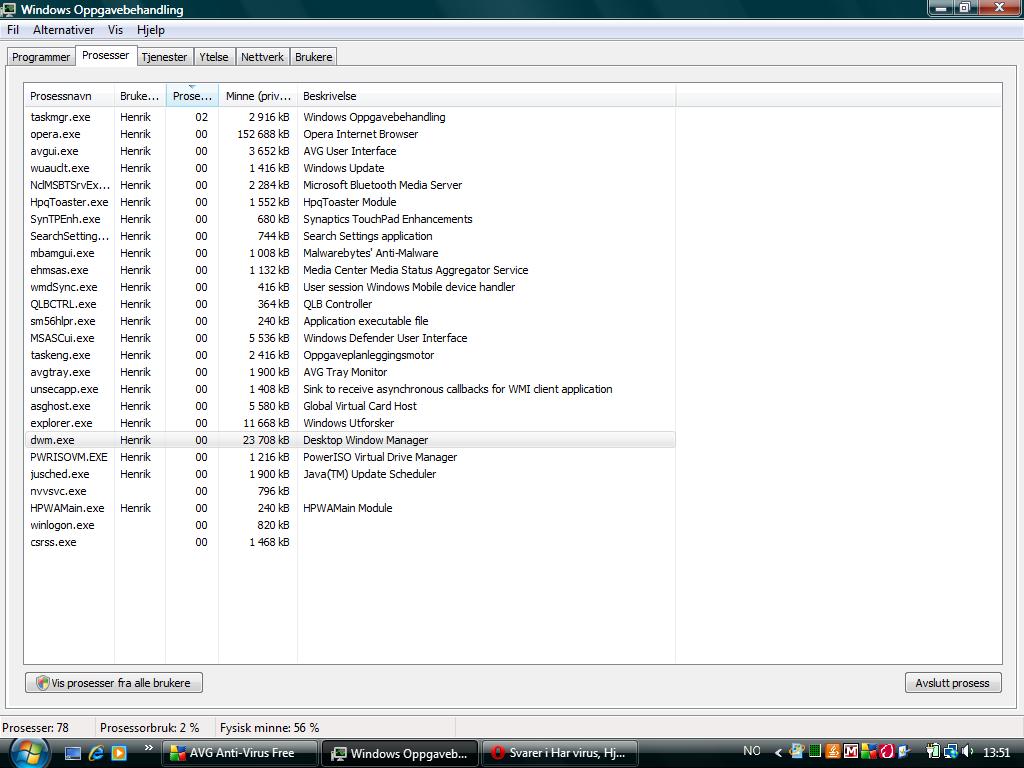Click the tray icon right of the Synaptics icon
The width and height of the screenshot is (1024, 768).
(904, 751)
